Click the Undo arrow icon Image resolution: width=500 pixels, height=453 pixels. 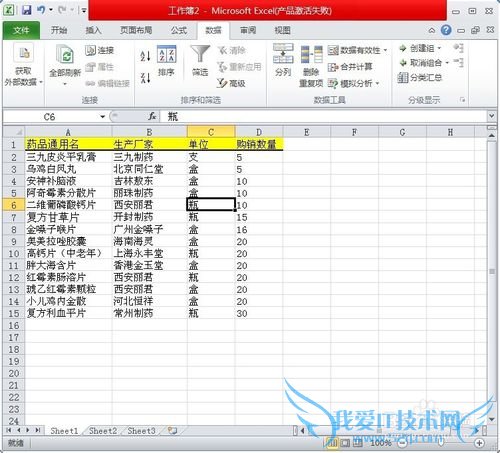point(41,10)
